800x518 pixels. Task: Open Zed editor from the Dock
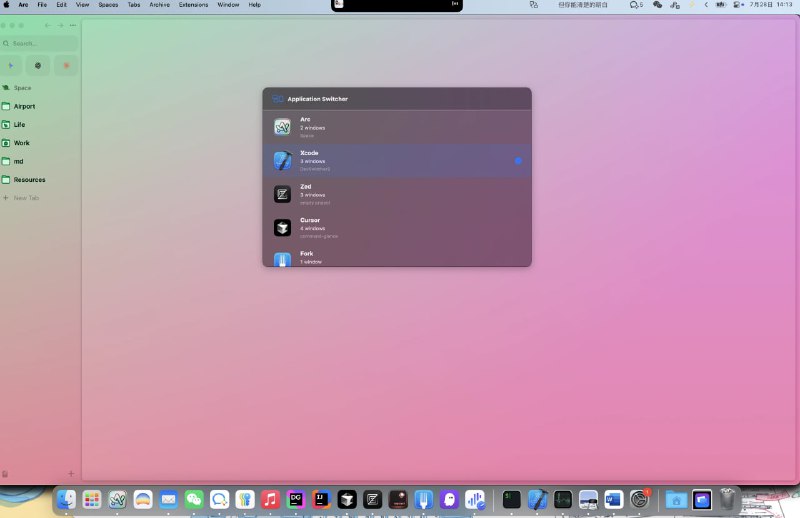(x=372, y=499)
